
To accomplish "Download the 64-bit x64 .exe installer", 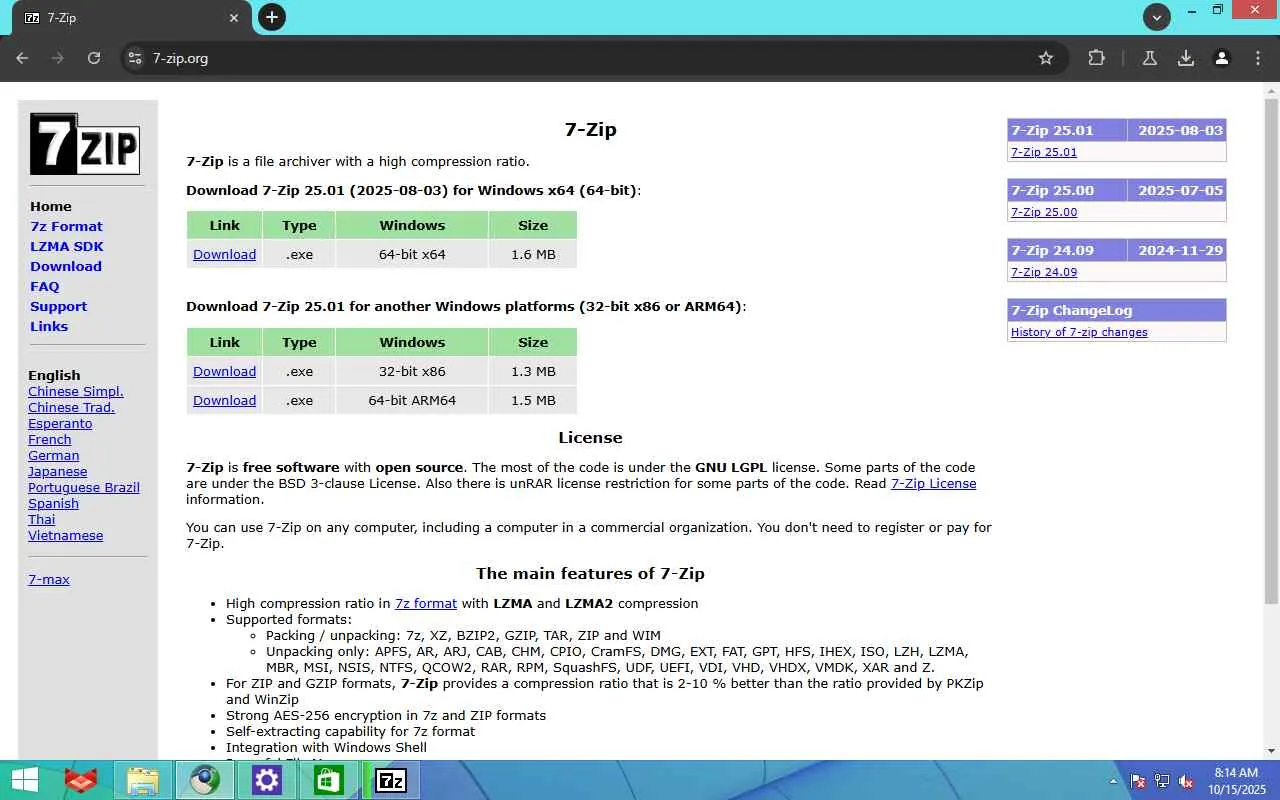I will (x=224, y=254).
